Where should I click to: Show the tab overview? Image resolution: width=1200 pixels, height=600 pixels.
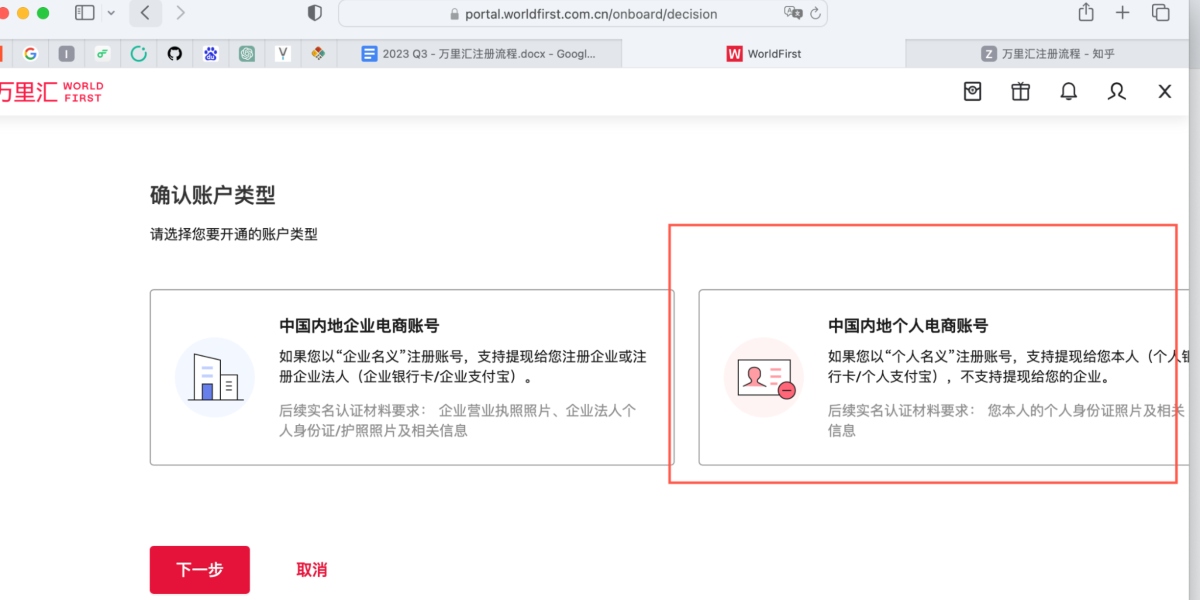pyautogui.click(x=1161, y=13)
